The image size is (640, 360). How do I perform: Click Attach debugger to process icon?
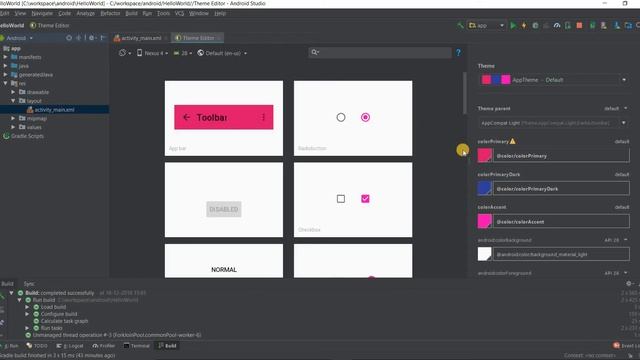[x=568, y=25]
